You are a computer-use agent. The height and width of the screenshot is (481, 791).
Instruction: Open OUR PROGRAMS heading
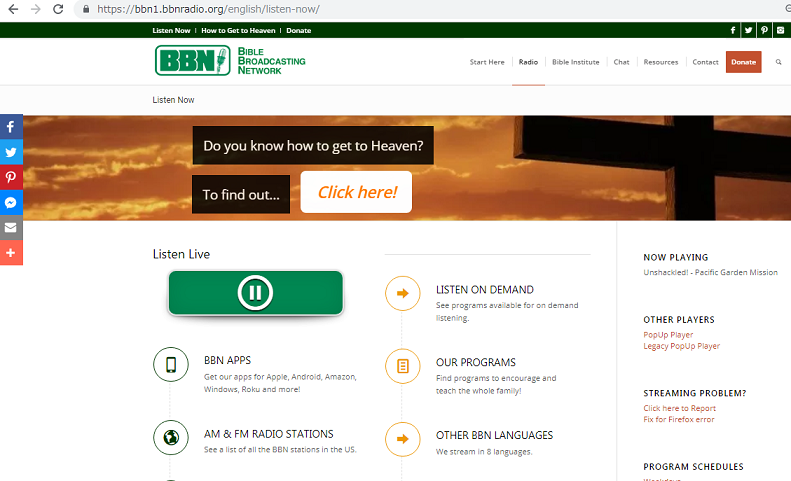coord(476,362)
